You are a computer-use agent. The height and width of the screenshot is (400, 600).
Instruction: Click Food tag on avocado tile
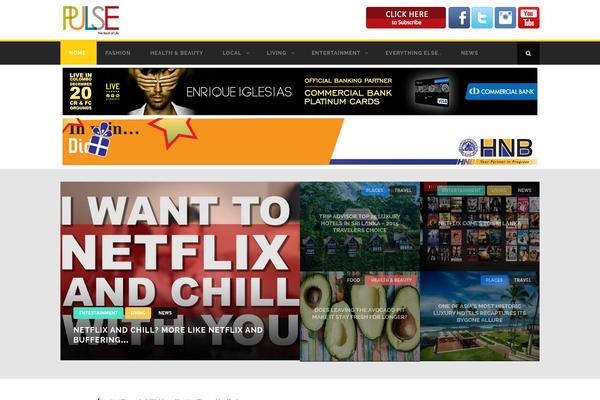click(x=353, y=280)
